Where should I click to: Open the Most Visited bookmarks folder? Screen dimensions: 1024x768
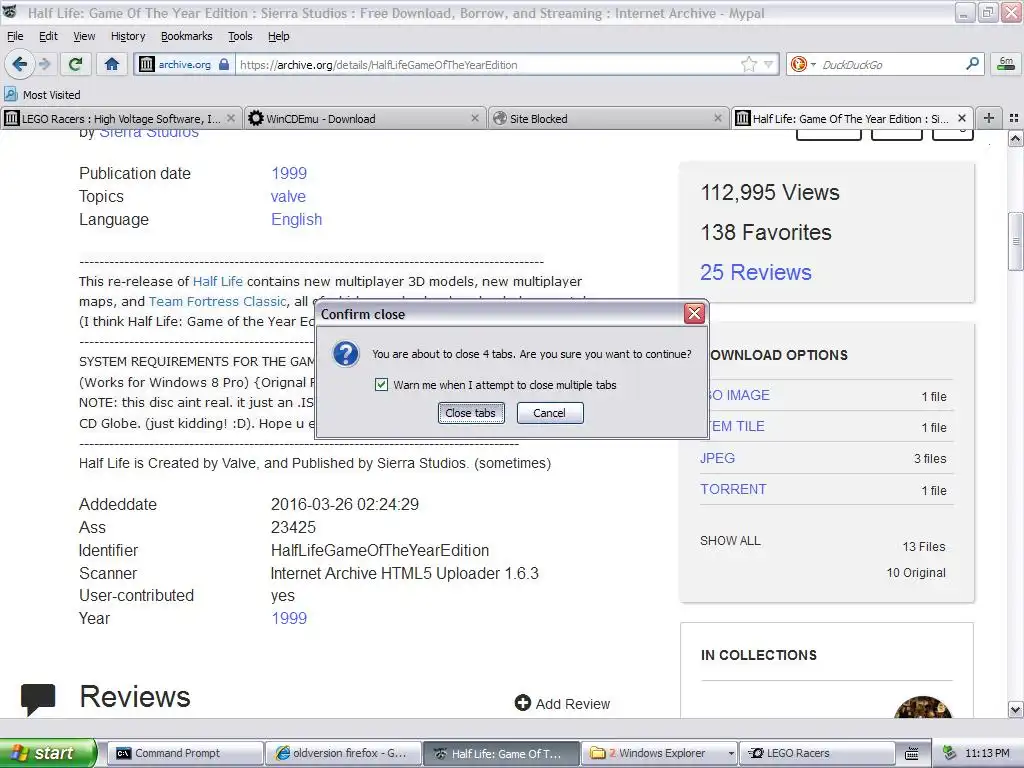[42, 95]
